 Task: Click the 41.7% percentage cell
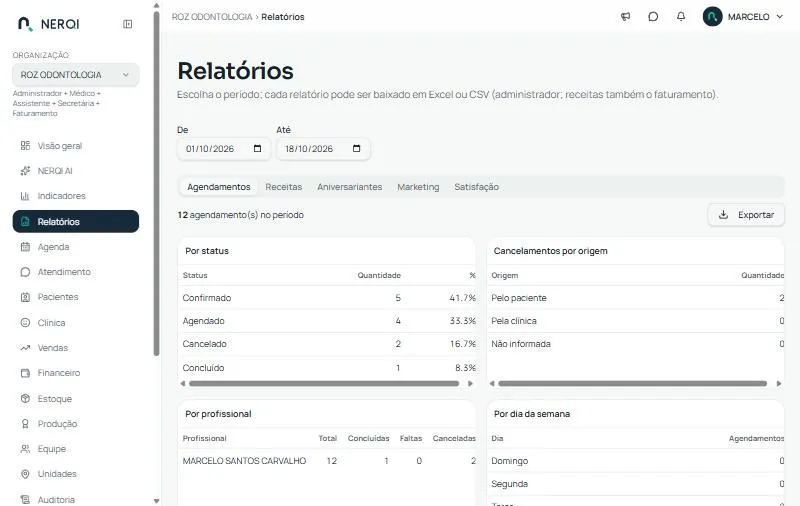click(462, 297)
